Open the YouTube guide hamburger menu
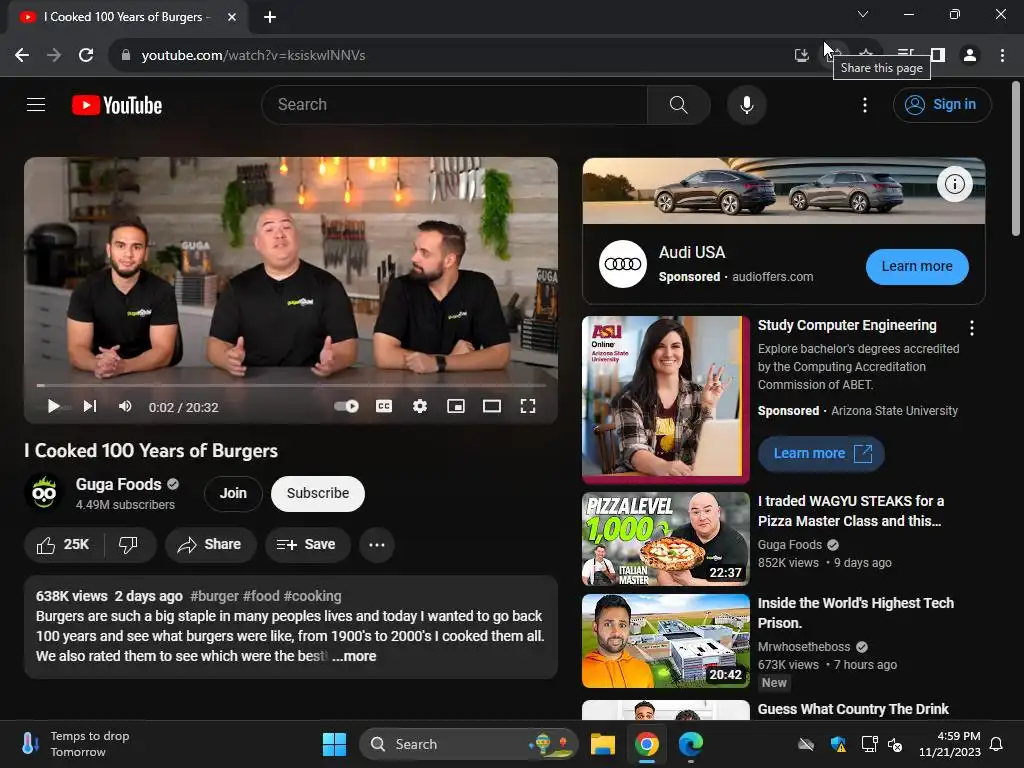 [x=36, y=104]
